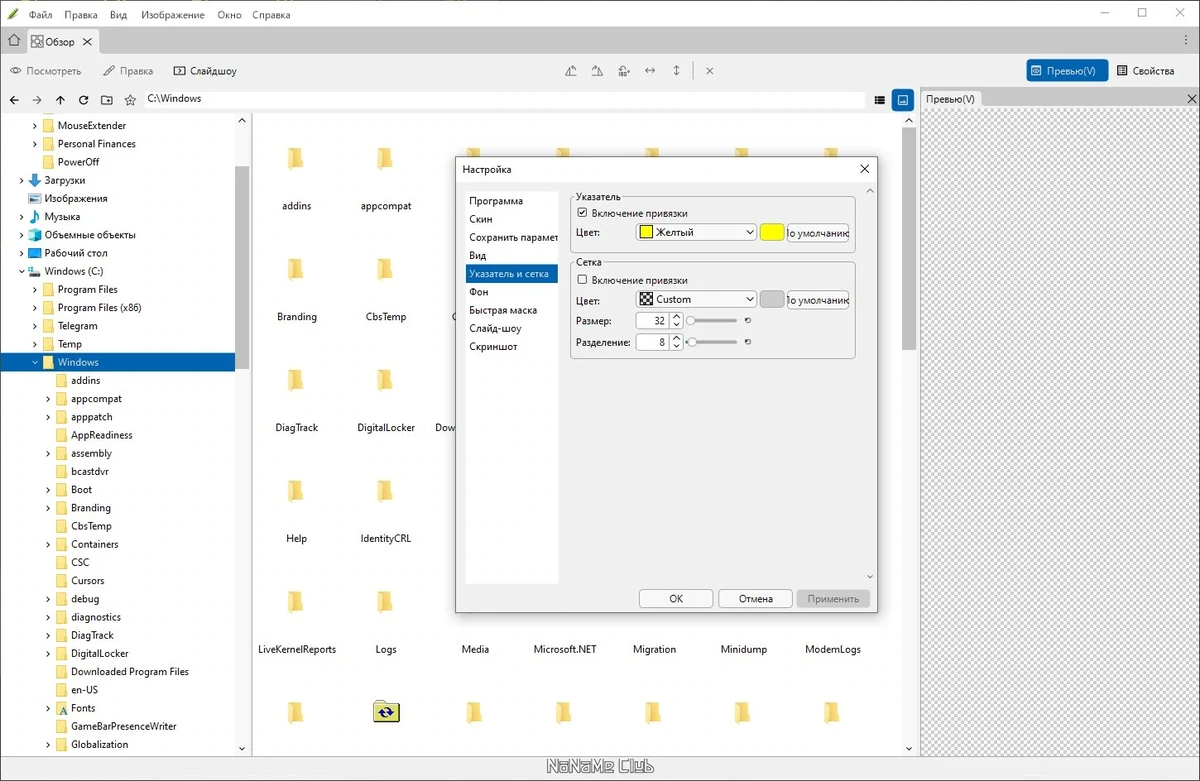The image size is (1200, 781).
Task: Click the delete X icon in toolbar
Action: [x=709, y=71]
